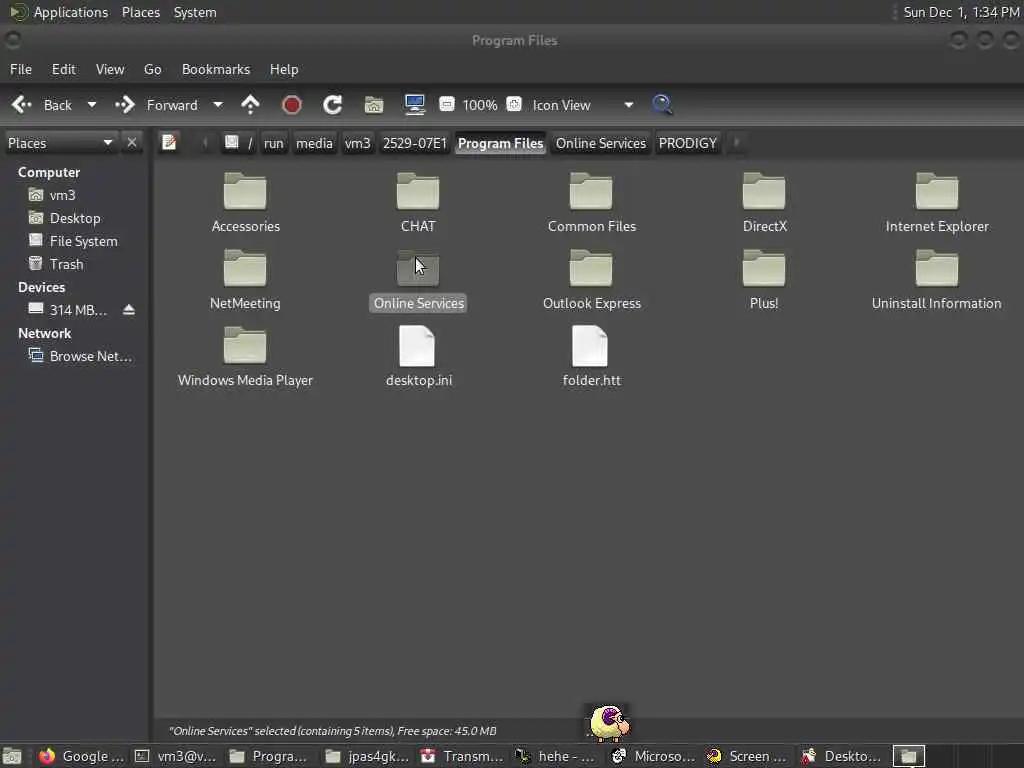Screen dimensions: 1024x768
Task: Open the Icon View mode dropdown
Action: pos(583,105)
